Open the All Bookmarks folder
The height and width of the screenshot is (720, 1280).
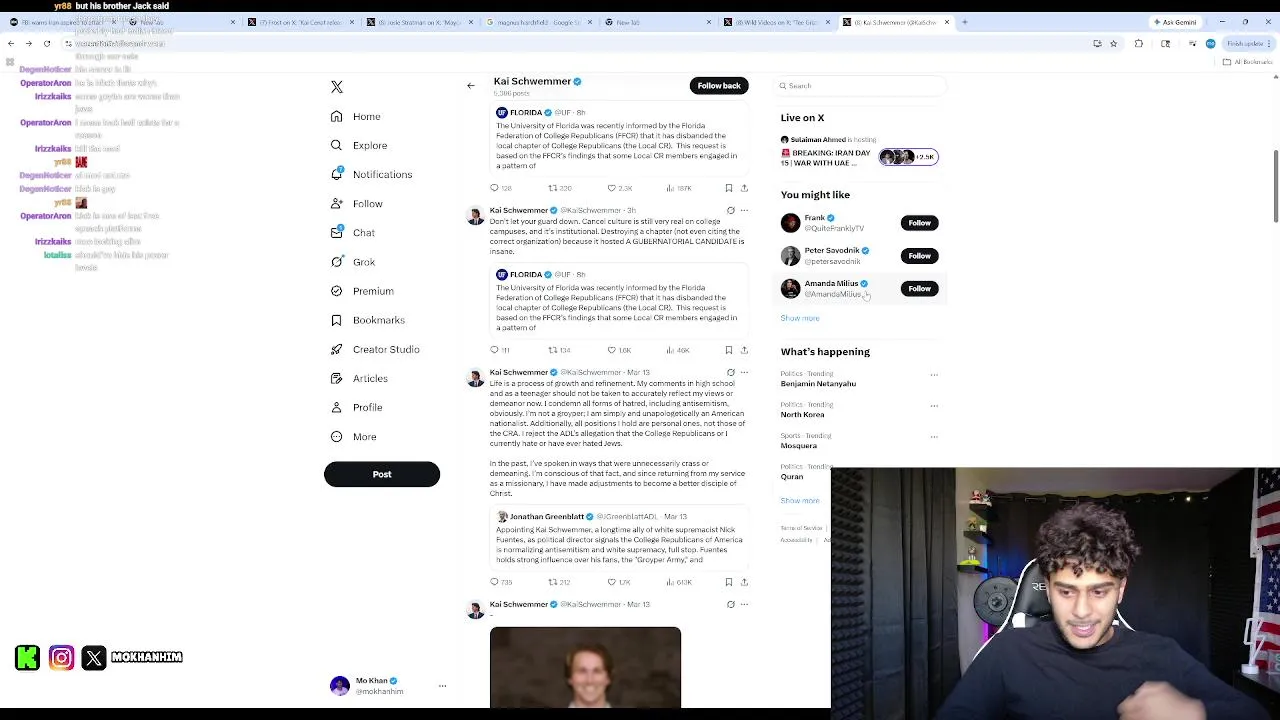pyautogui.click(x=1247, y=62)
